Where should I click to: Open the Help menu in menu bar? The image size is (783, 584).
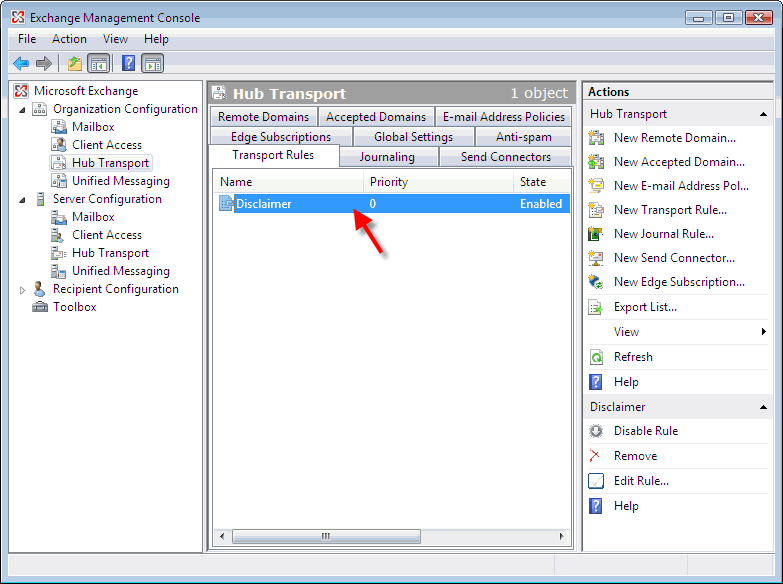(156, 39)
